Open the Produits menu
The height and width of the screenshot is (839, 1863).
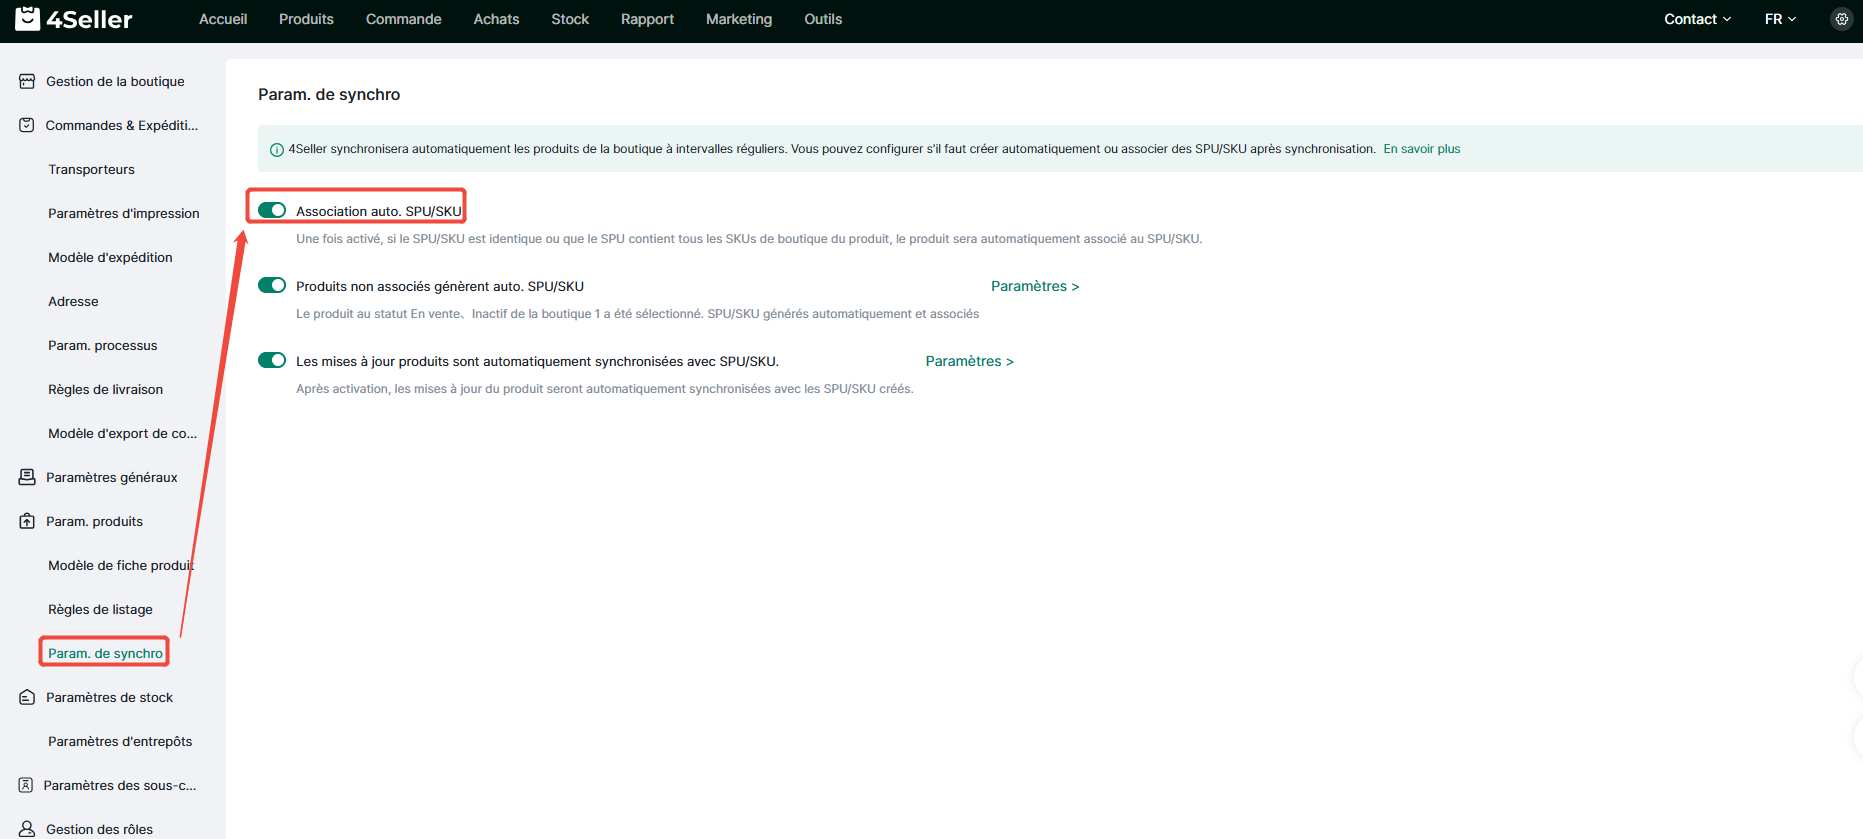click(306, 19)
